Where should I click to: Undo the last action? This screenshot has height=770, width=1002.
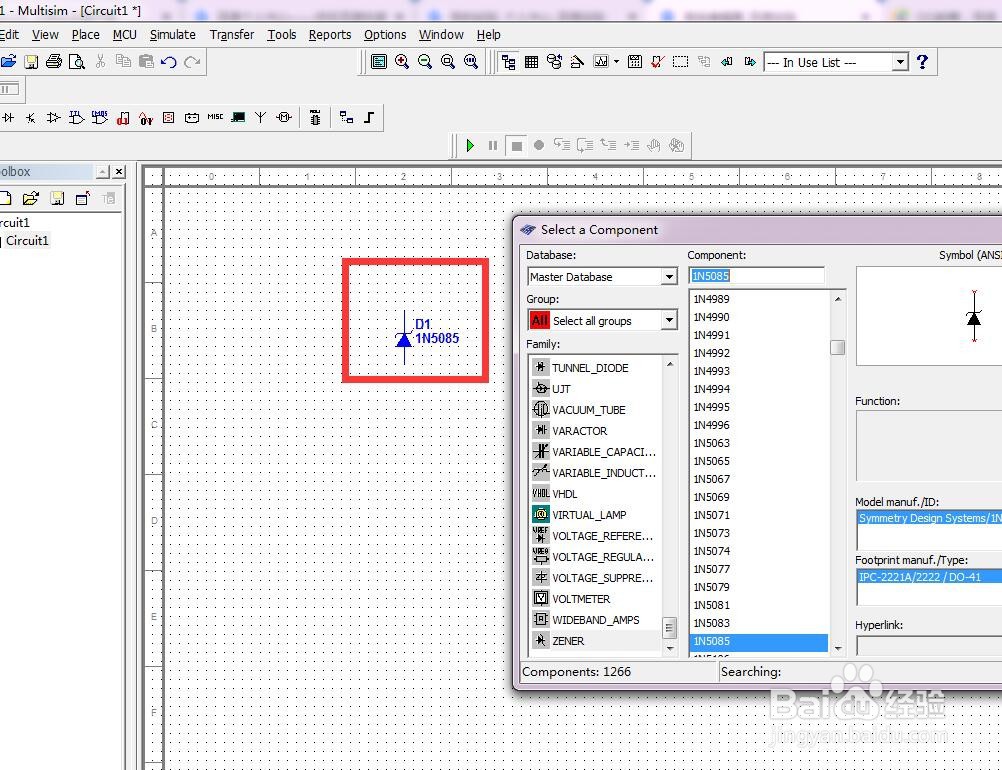pyautogui.click(x=169, y=61)
